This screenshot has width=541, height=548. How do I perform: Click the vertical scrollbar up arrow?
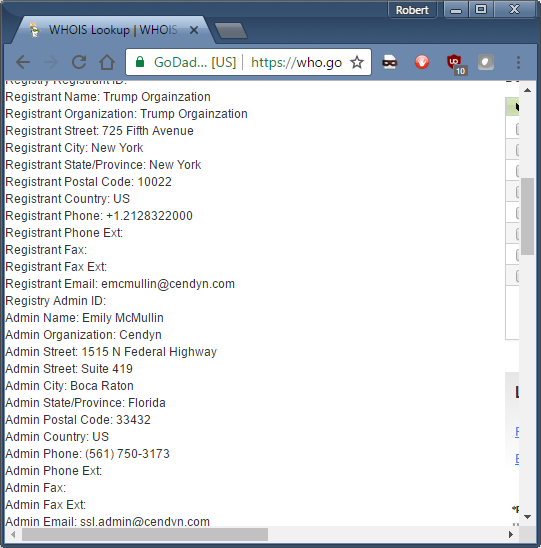(x=527, y=90)
